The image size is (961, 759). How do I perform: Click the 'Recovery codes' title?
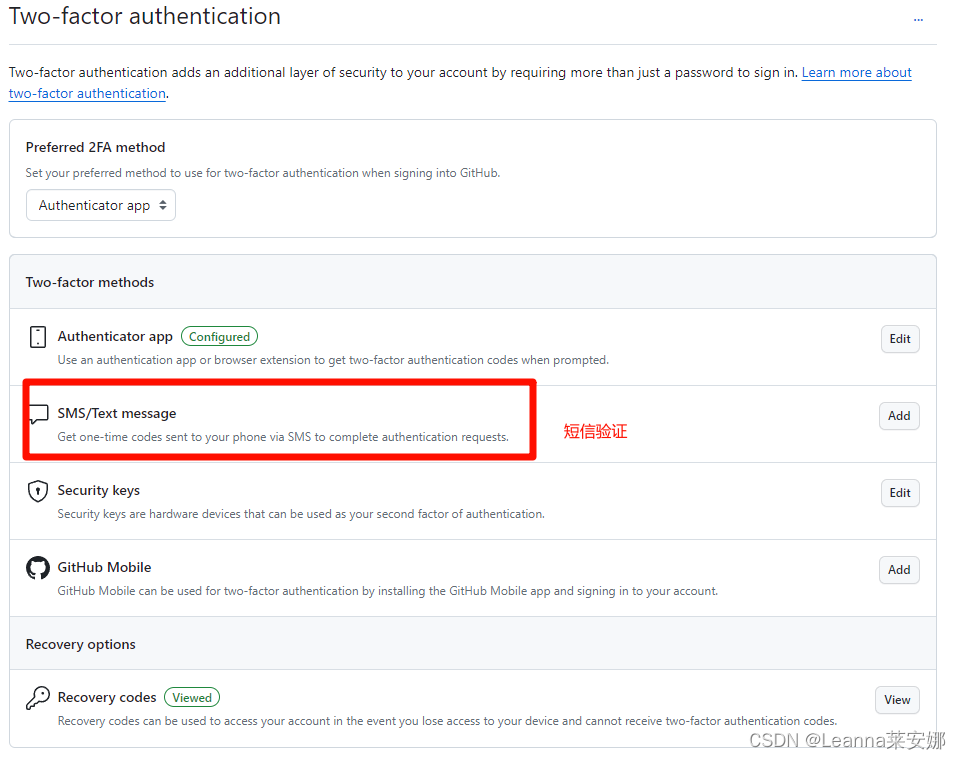coord(107,698)
